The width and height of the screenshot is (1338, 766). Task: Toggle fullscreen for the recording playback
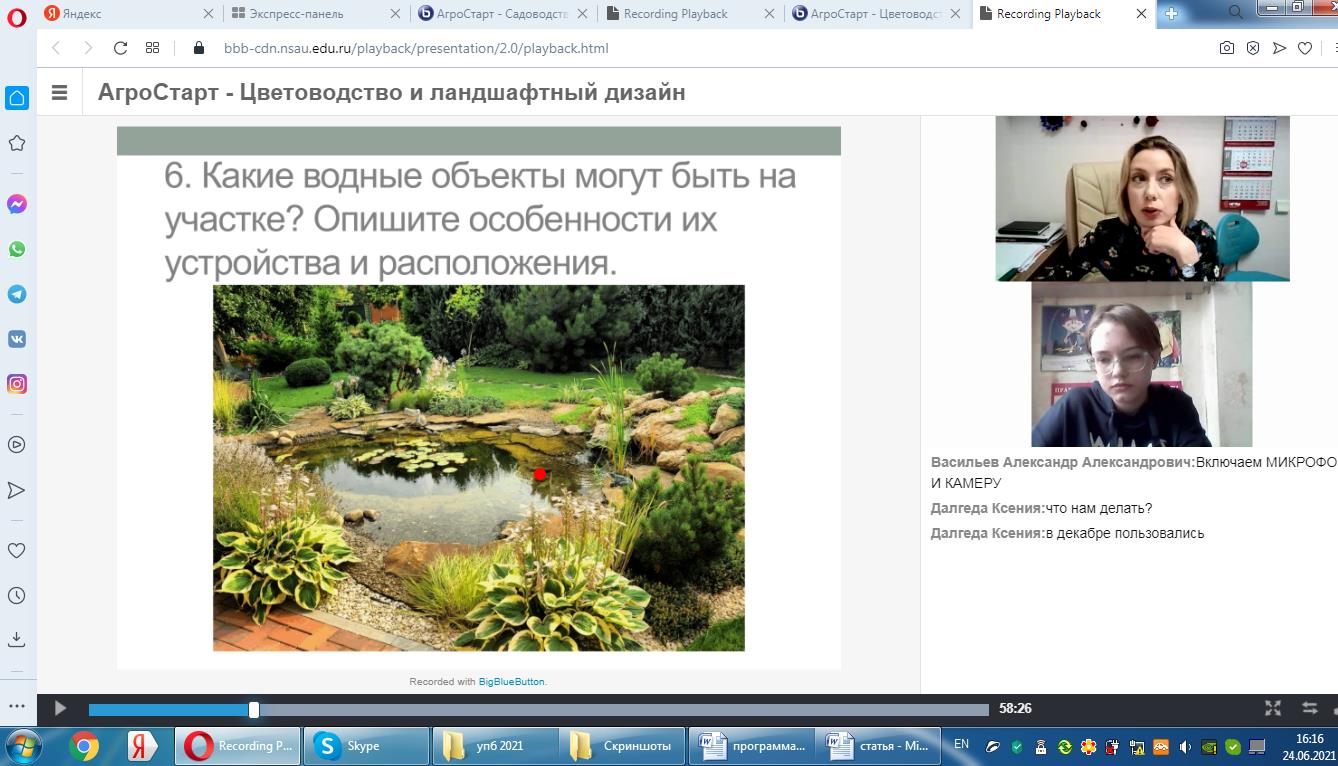click(x=1273, y=708)
